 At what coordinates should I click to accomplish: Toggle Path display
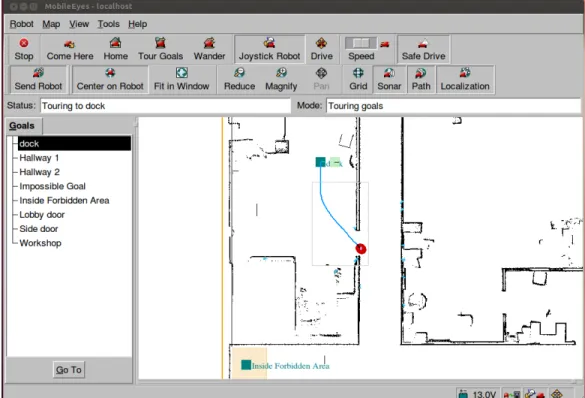point(421,79)
